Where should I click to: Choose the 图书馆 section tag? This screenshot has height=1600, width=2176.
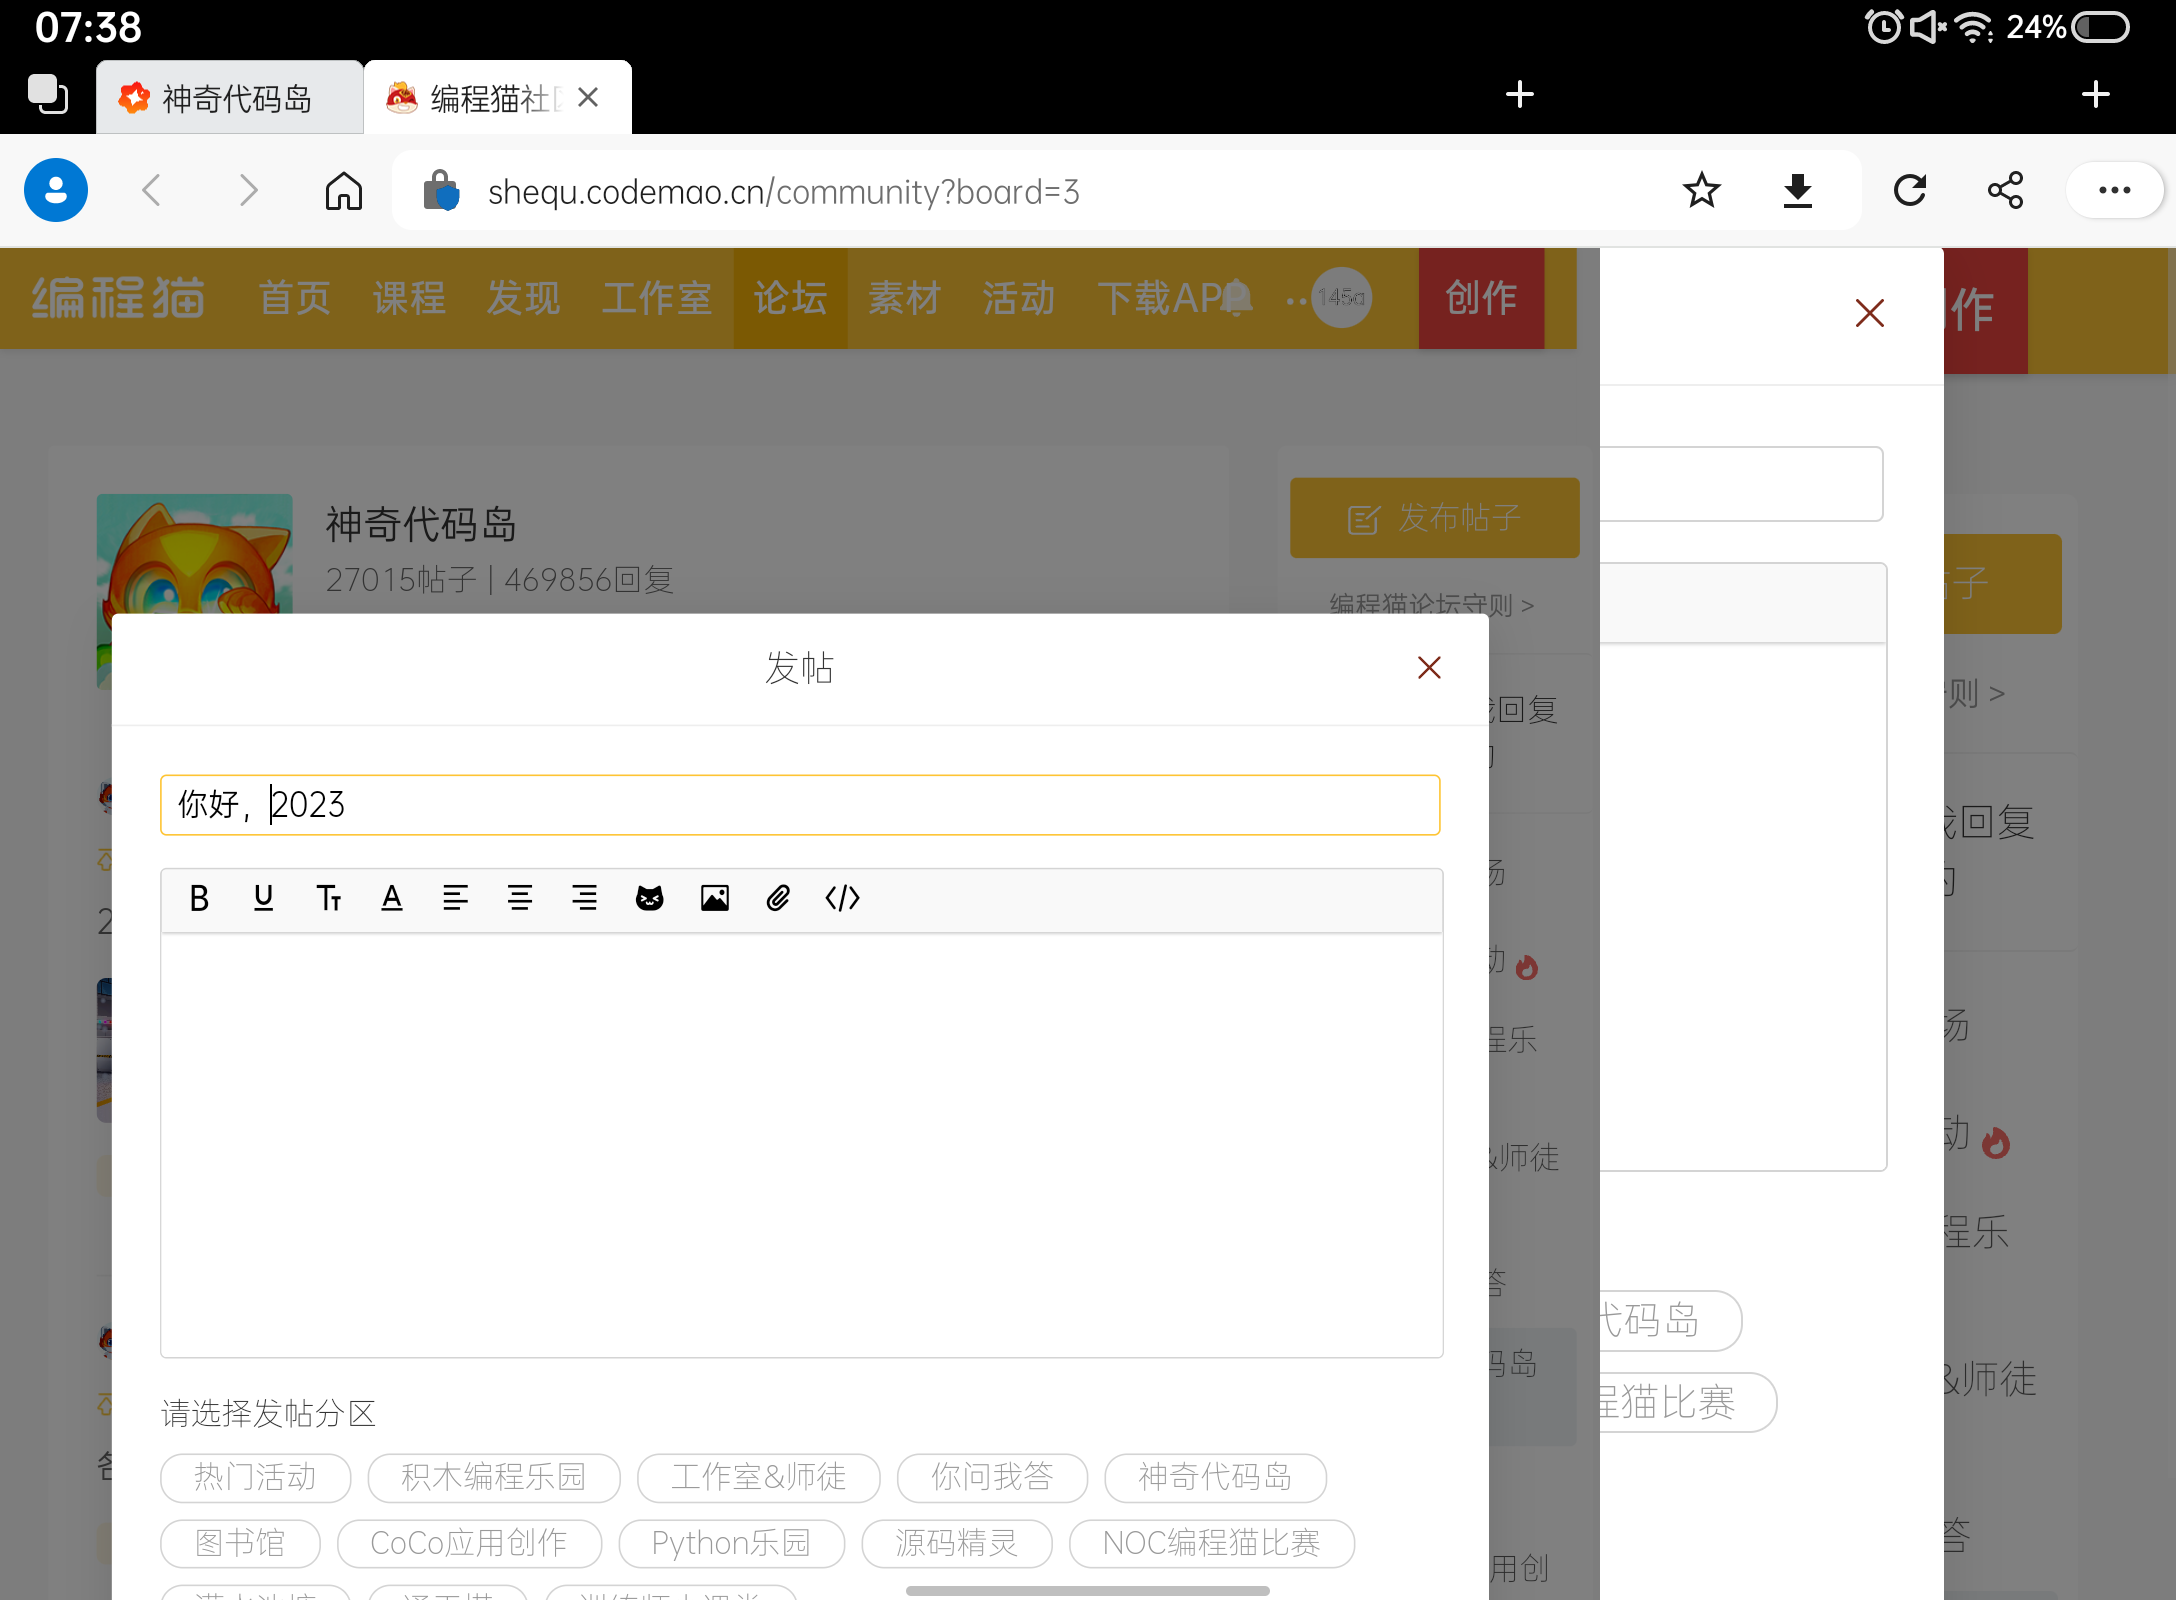pyautogui.click(x=240, y=1544)
